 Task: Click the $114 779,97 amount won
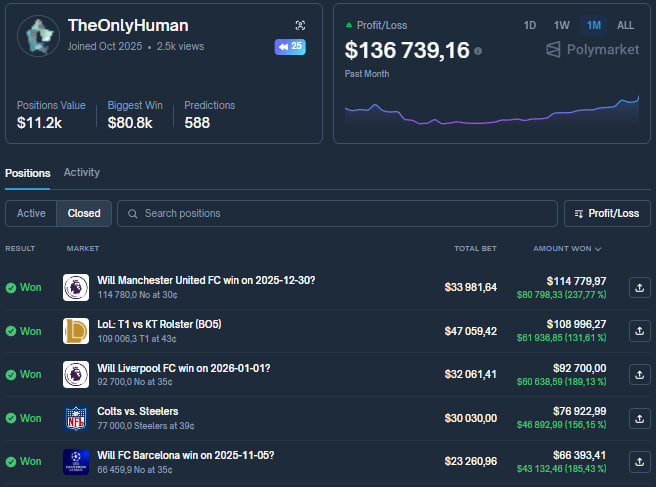[x=576, y=281]
